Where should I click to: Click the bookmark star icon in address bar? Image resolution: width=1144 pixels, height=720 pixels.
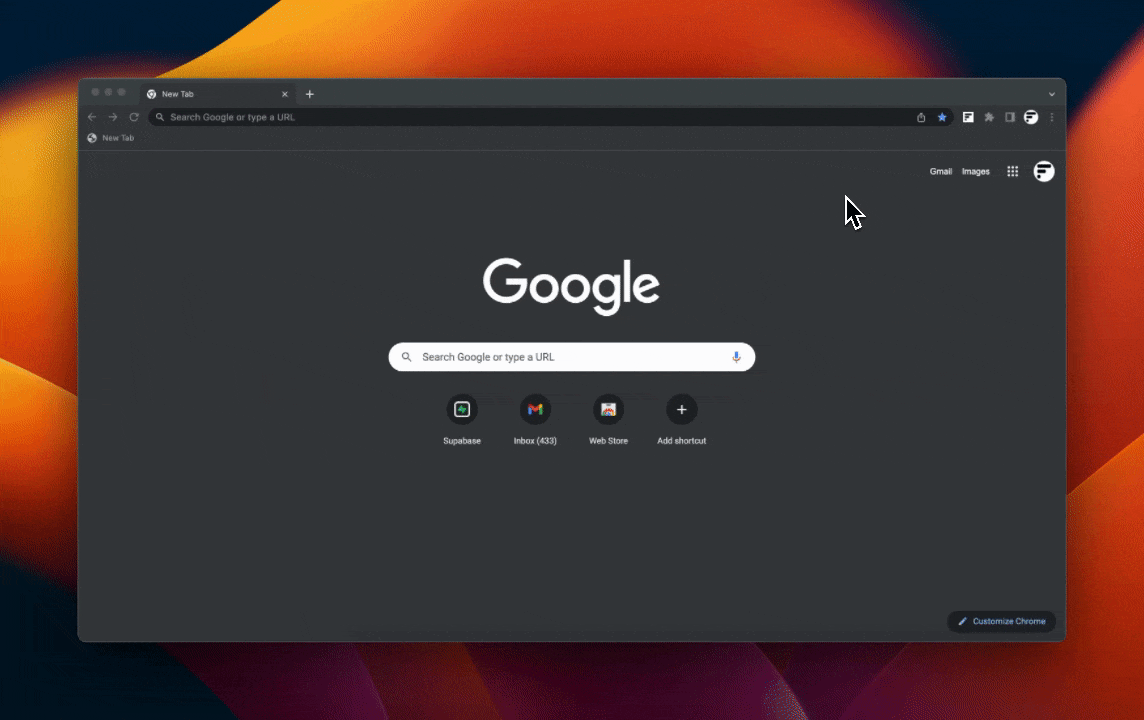[942, 117]
